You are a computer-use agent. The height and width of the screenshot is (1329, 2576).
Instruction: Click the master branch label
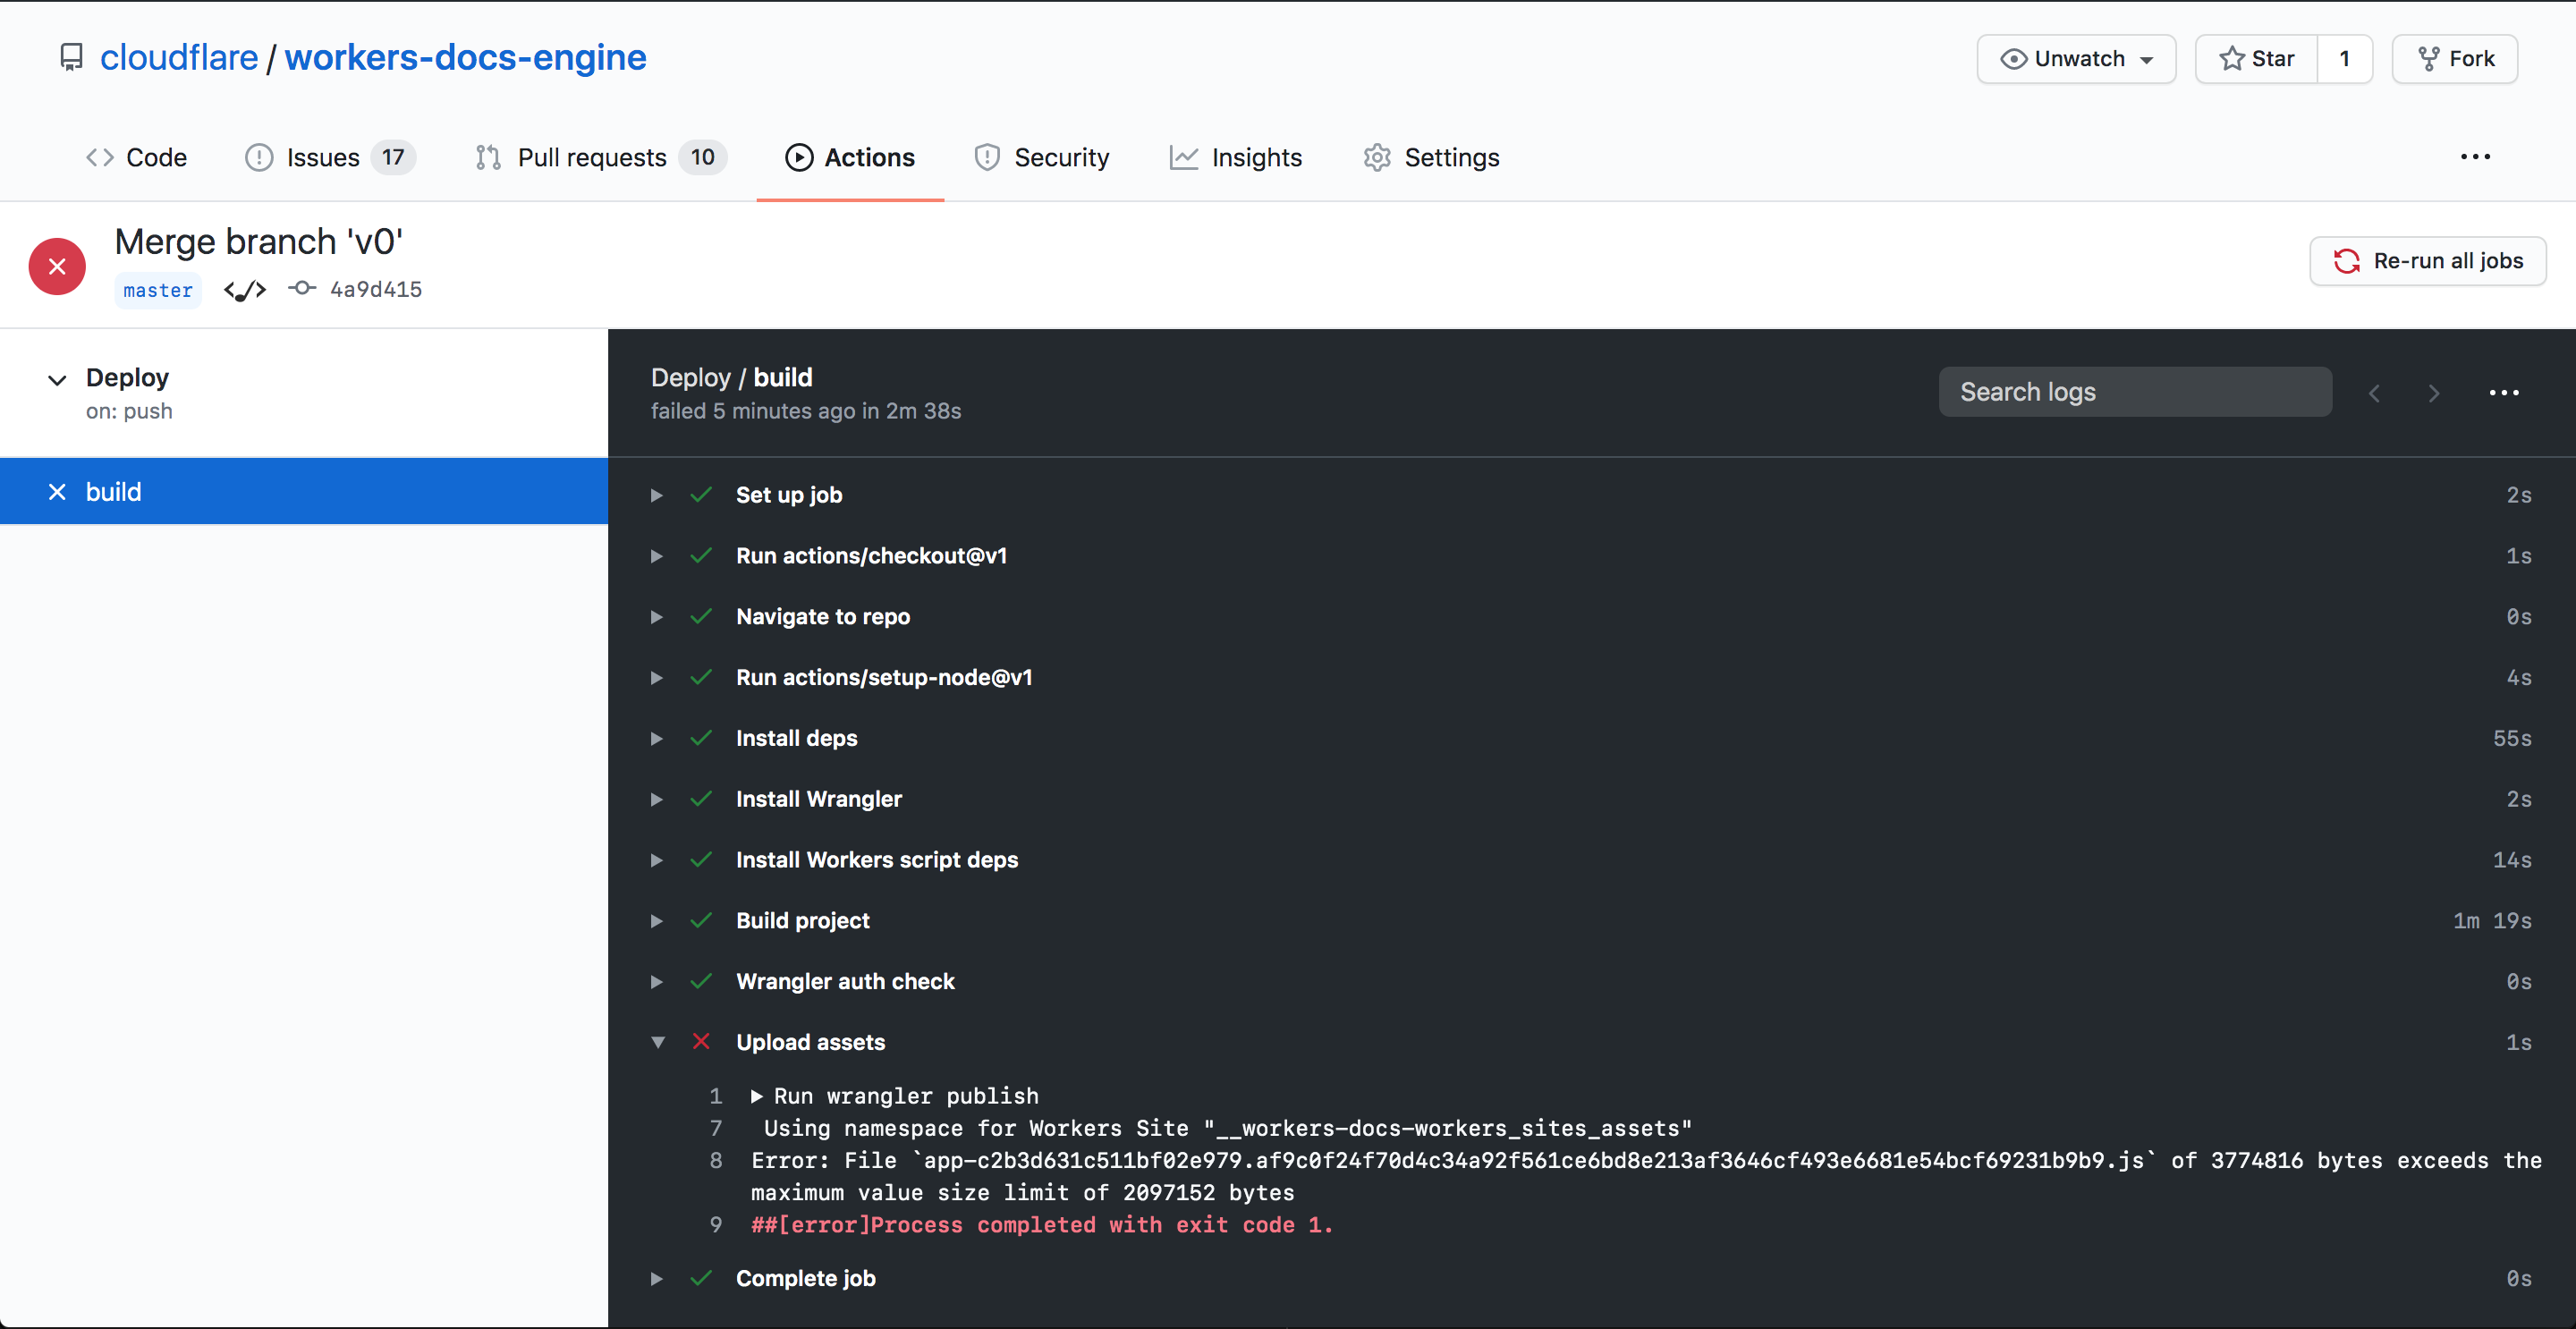click(158, 290)
